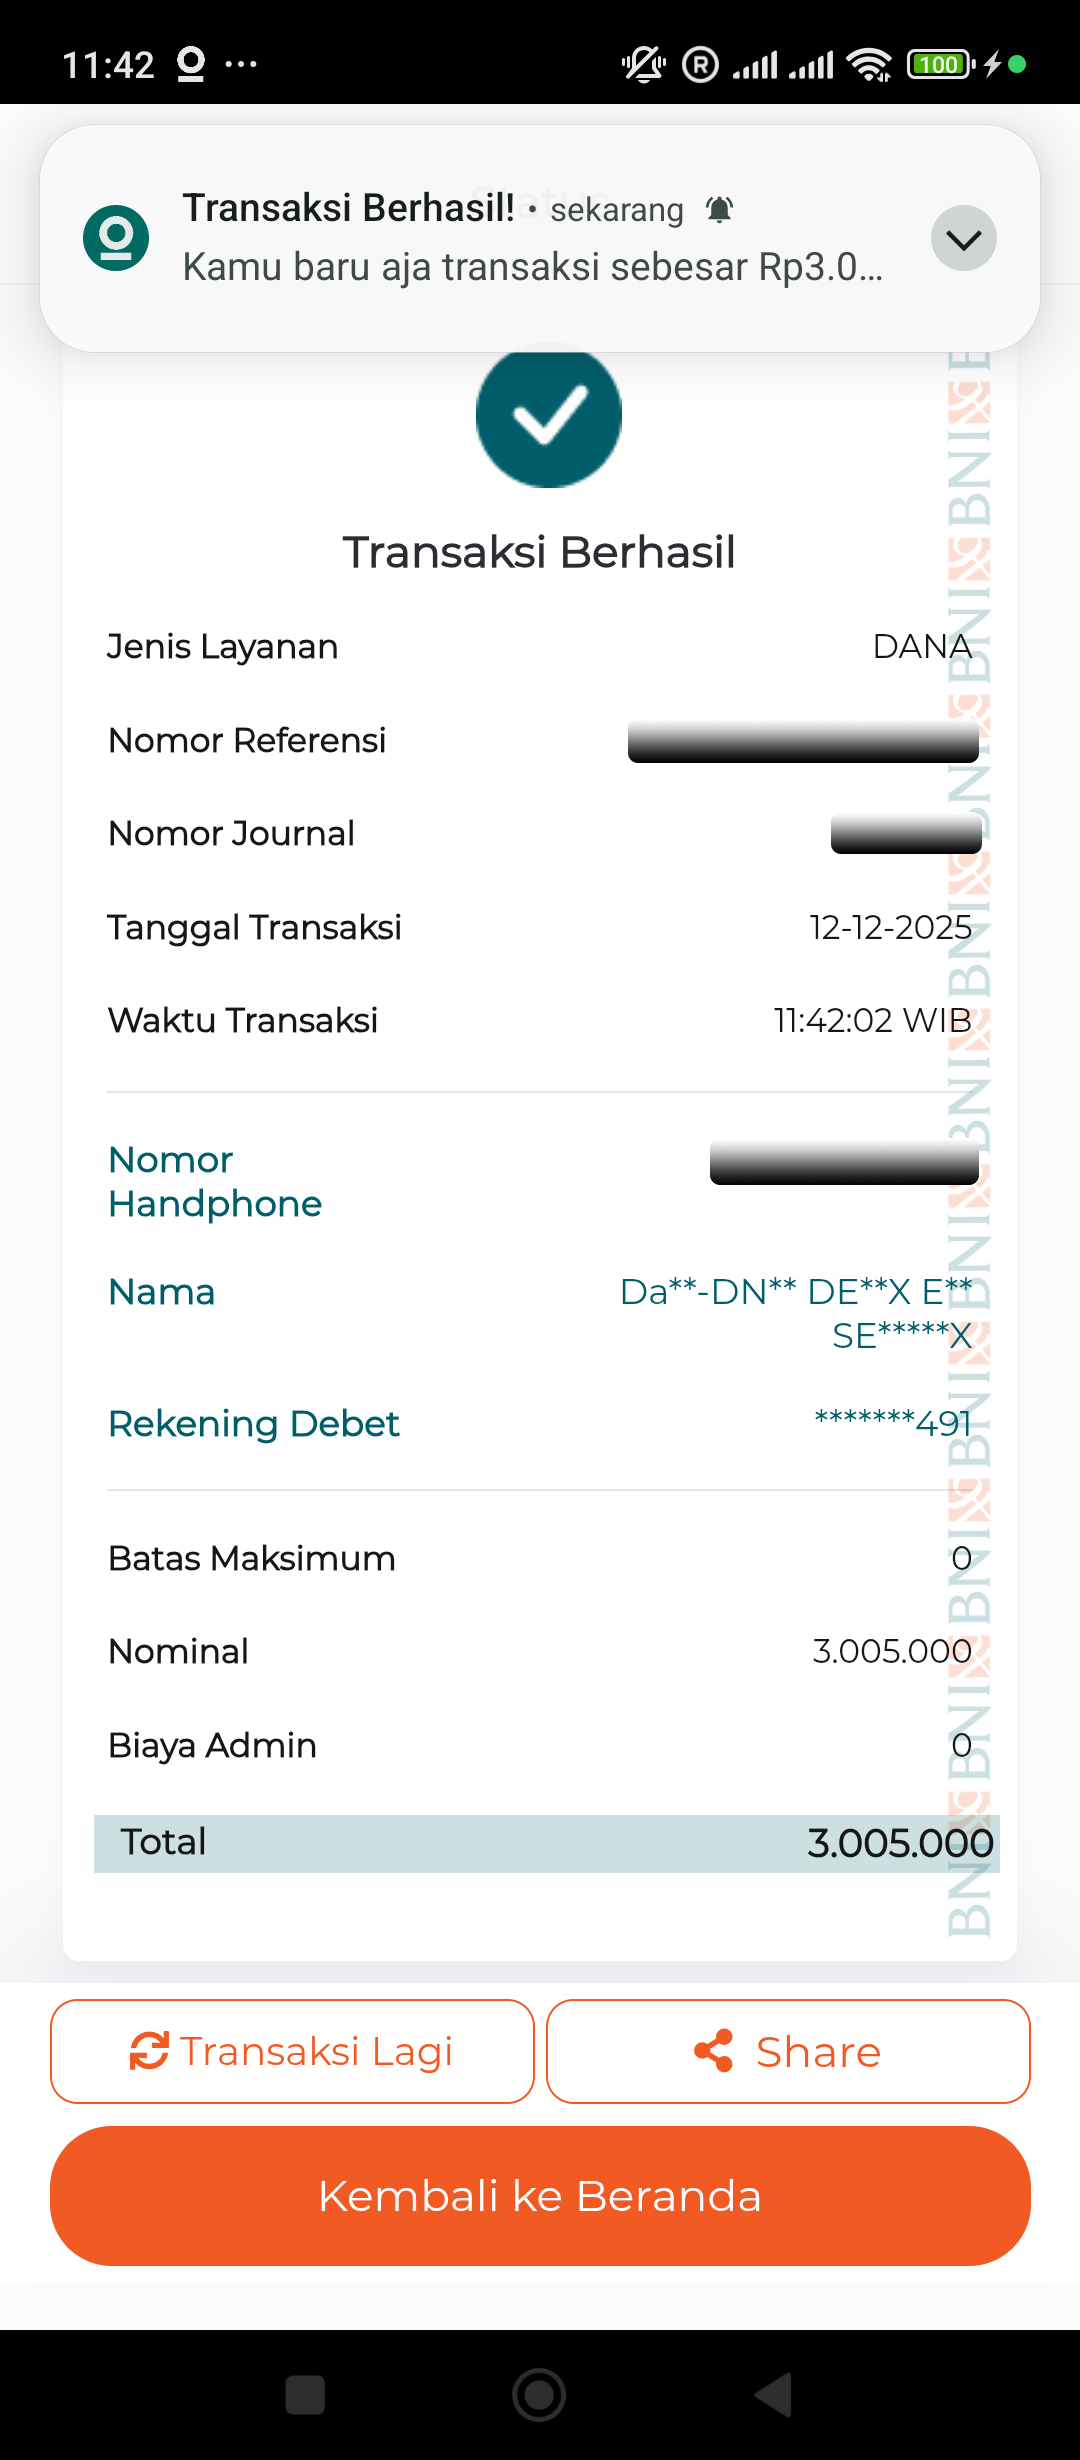Viewport: 1080px width, 2460px height.
Task: Go back with Kembali ke Beranda
Action: [540, 2196]
